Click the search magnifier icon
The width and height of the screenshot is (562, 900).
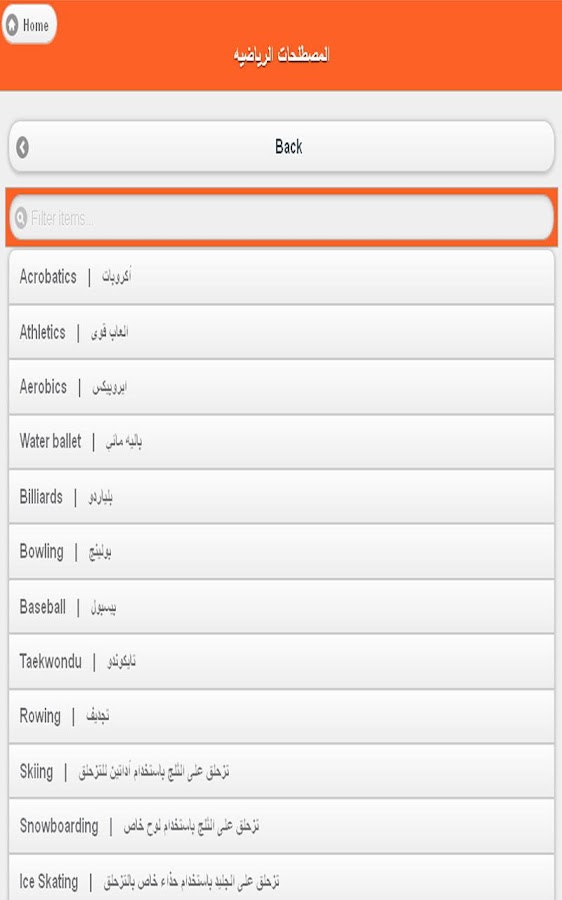coord(21,218)
